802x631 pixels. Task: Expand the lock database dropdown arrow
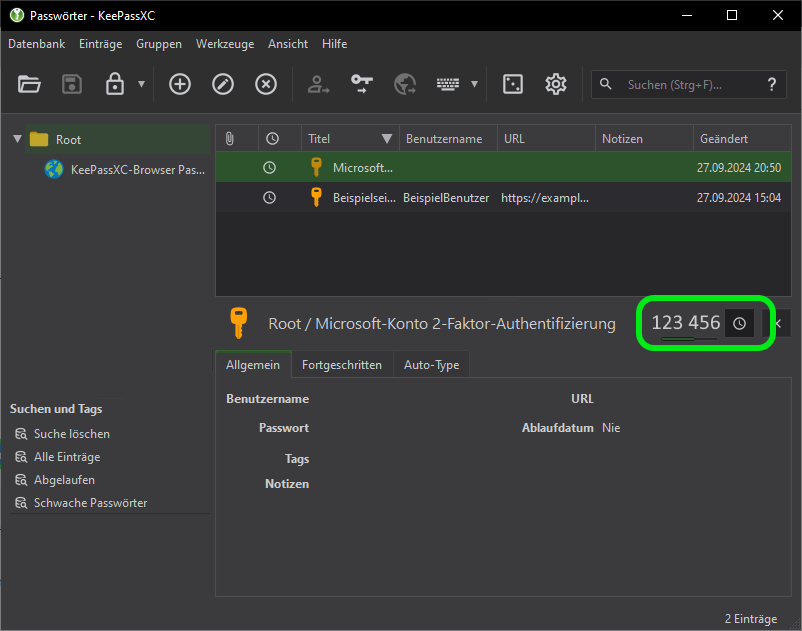[142, 85]
